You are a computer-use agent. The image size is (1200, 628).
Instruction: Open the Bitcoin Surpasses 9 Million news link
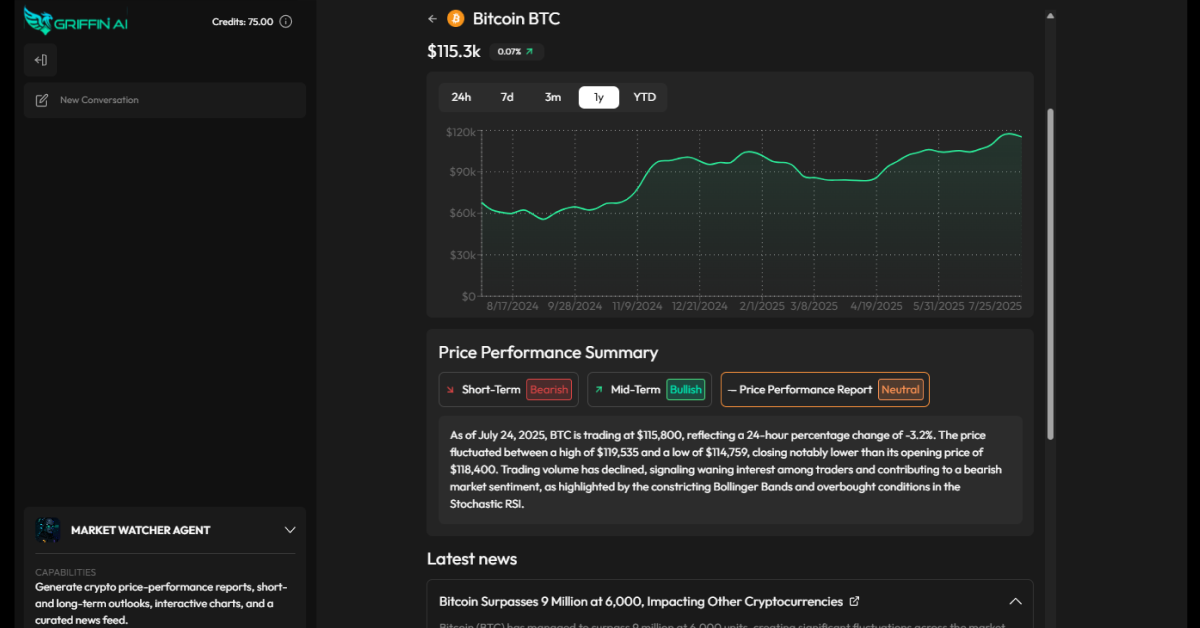point(641,602)
